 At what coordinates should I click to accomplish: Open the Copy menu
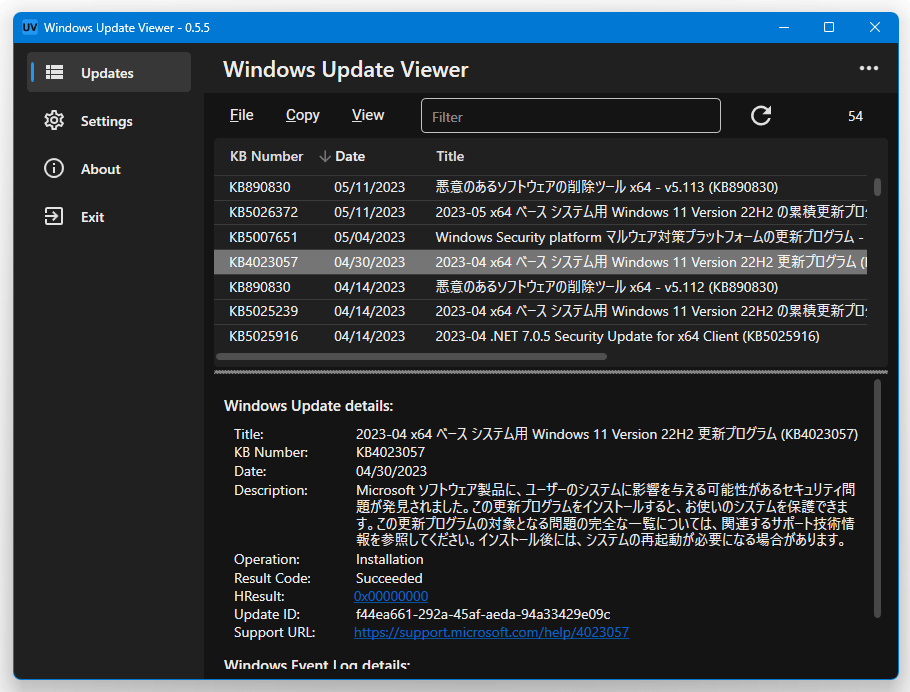[302, 115]
